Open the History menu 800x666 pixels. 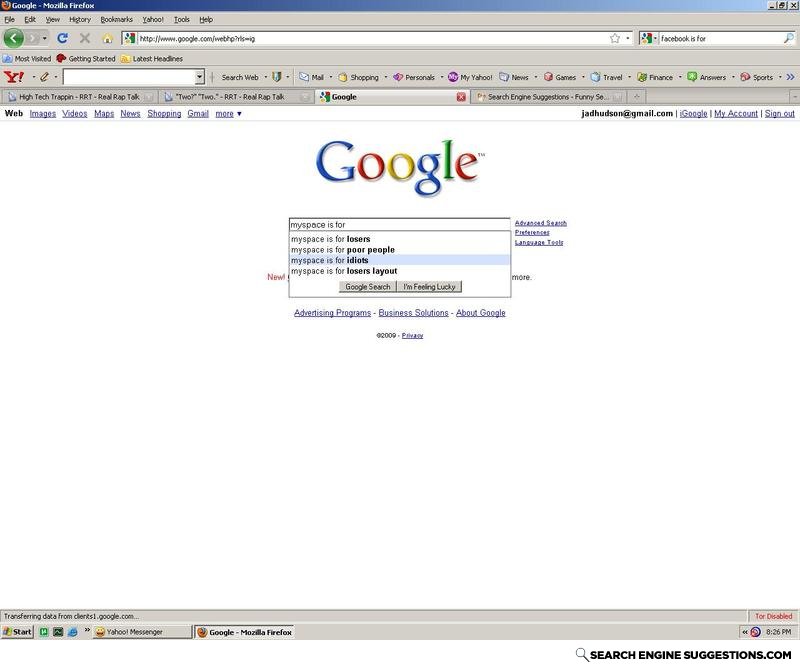pyautogui.click(x=80, y=19)
